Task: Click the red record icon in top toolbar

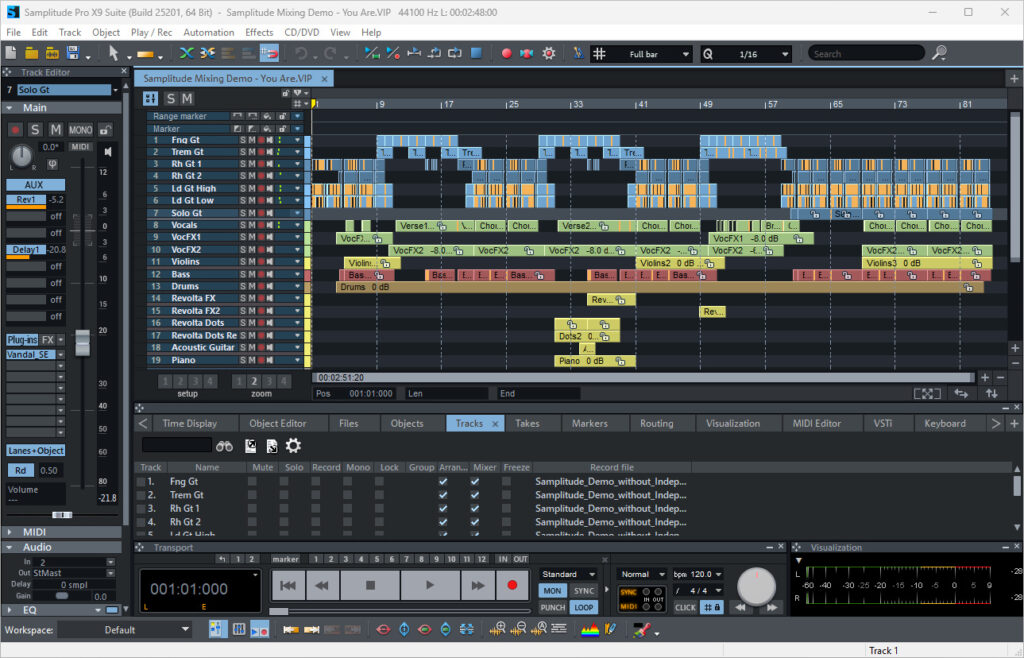Action: pyautogui.click(x=506, y=54)
